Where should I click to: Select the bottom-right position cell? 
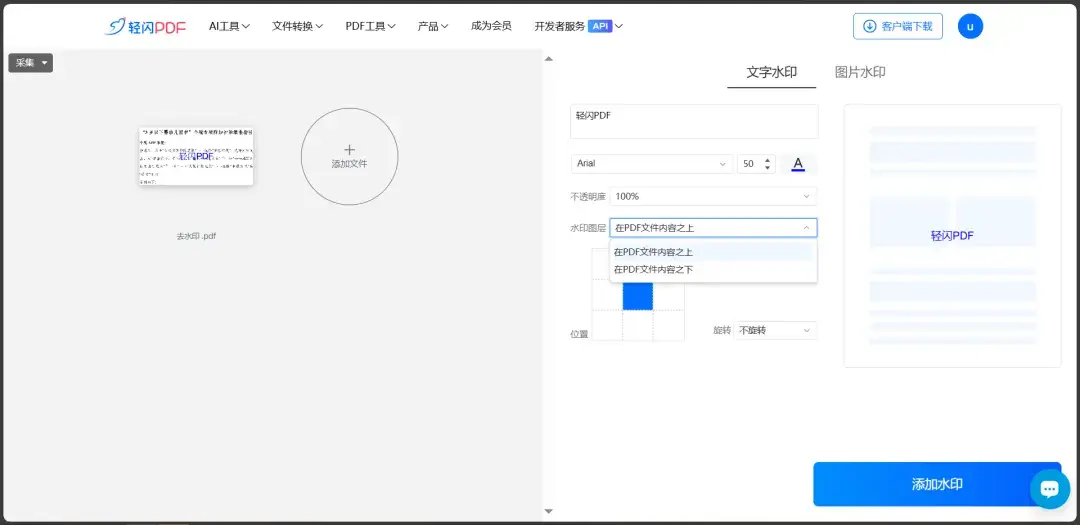(x=669, y=325)
